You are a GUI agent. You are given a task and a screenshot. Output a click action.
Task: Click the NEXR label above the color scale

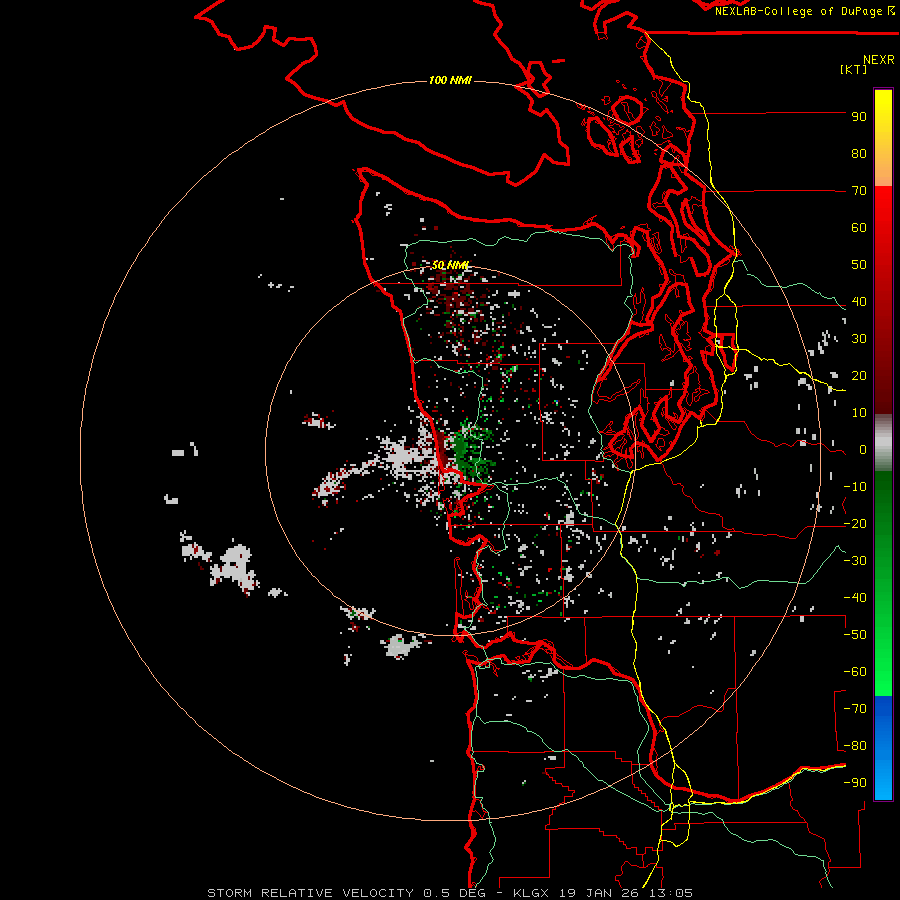pos(878,60)
